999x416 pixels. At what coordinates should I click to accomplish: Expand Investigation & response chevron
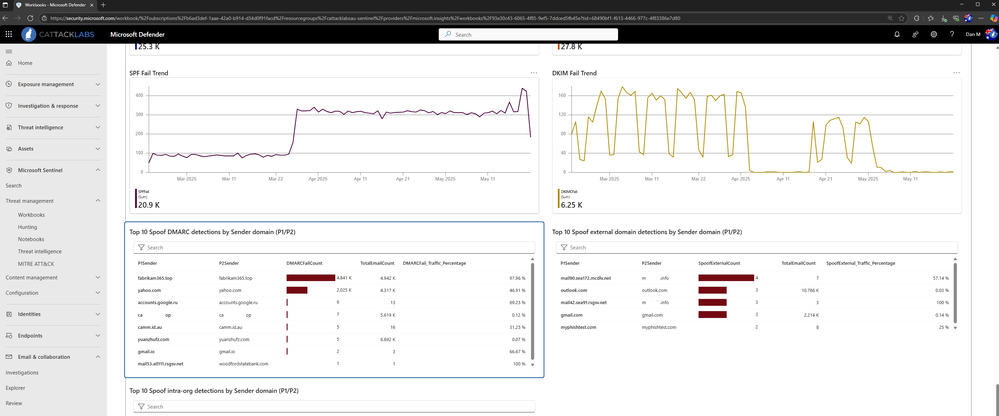[97, 106]
